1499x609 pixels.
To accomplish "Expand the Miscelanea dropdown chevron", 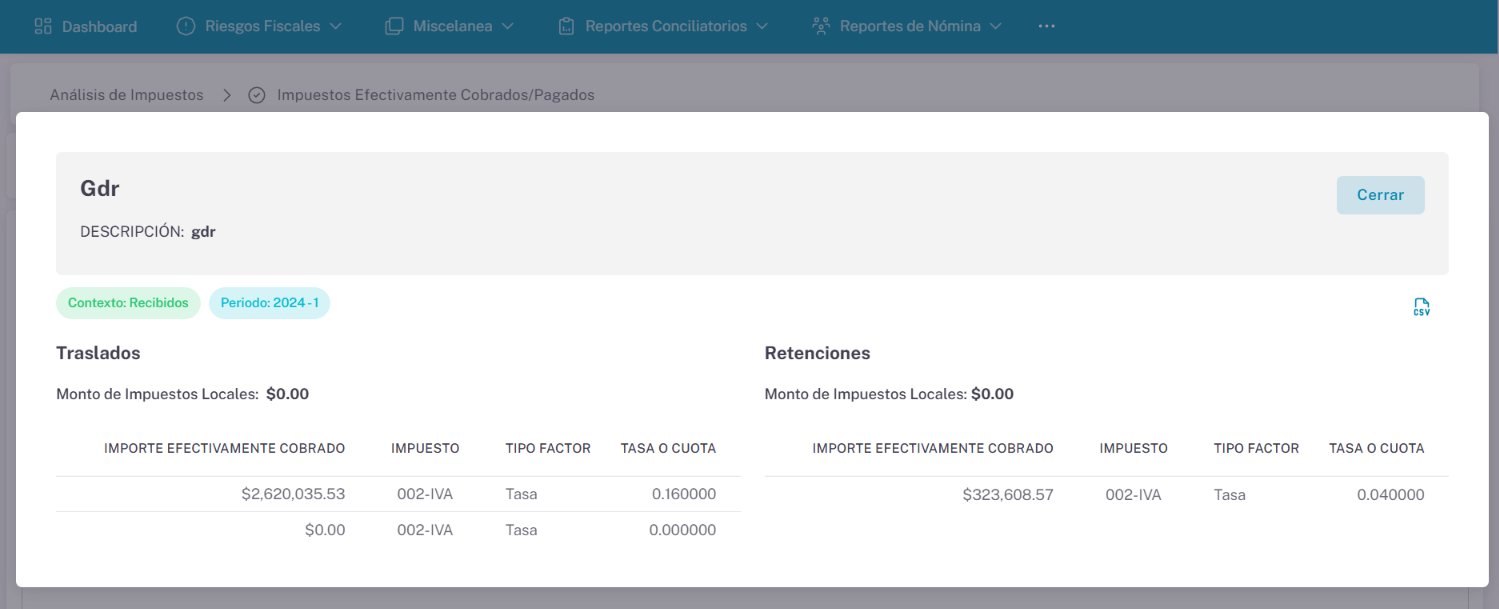I will tap(508, 26).
